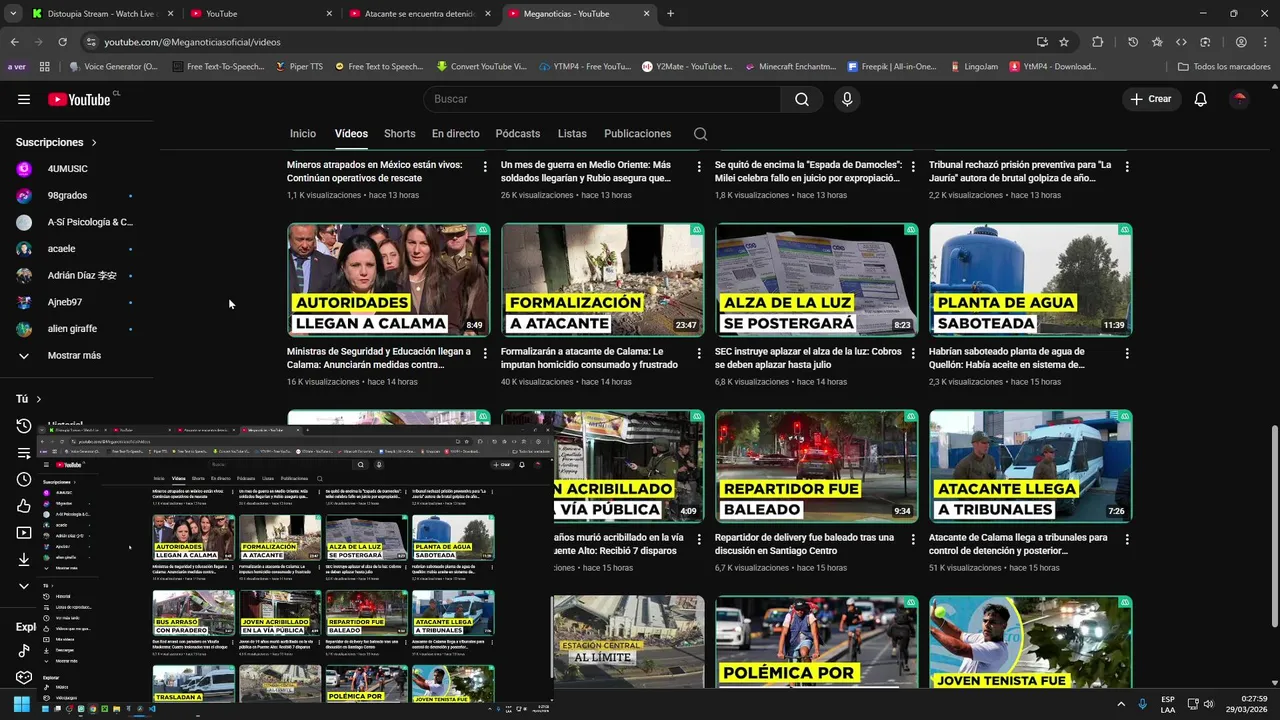The width and height of the screenshot is (1280, 720).
Task: Click taskbar microphone tray icon
Action: (1143, 704)
